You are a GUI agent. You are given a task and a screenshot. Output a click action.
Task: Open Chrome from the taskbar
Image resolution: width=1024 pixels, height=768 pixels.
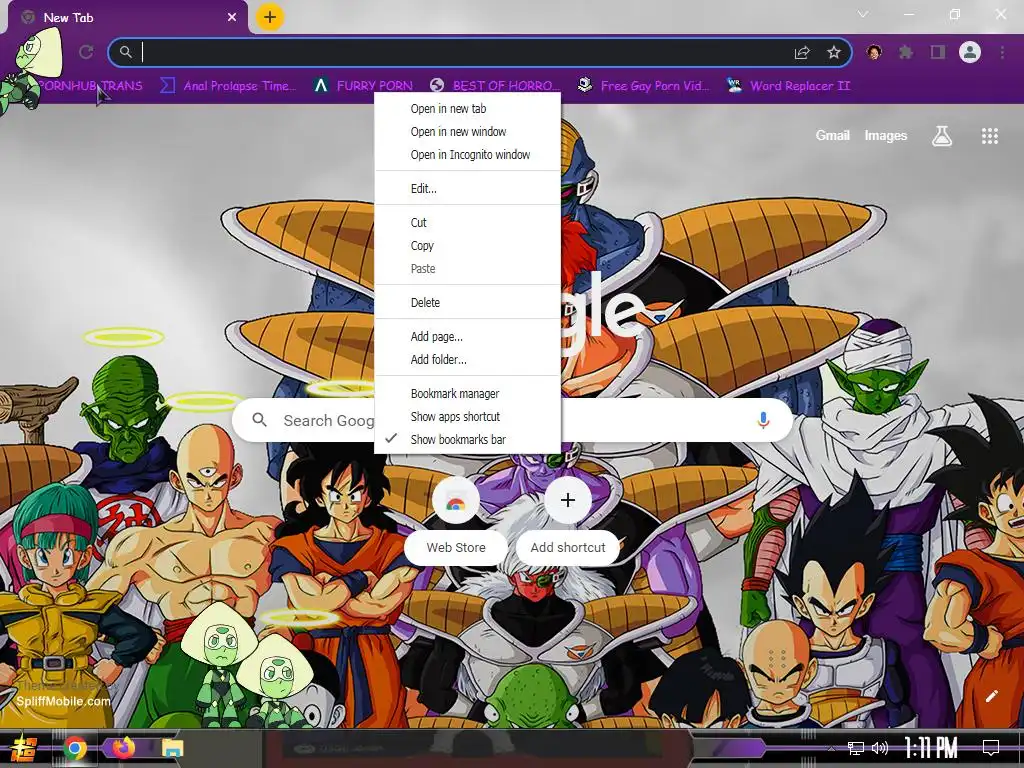(x=75, y=748)
